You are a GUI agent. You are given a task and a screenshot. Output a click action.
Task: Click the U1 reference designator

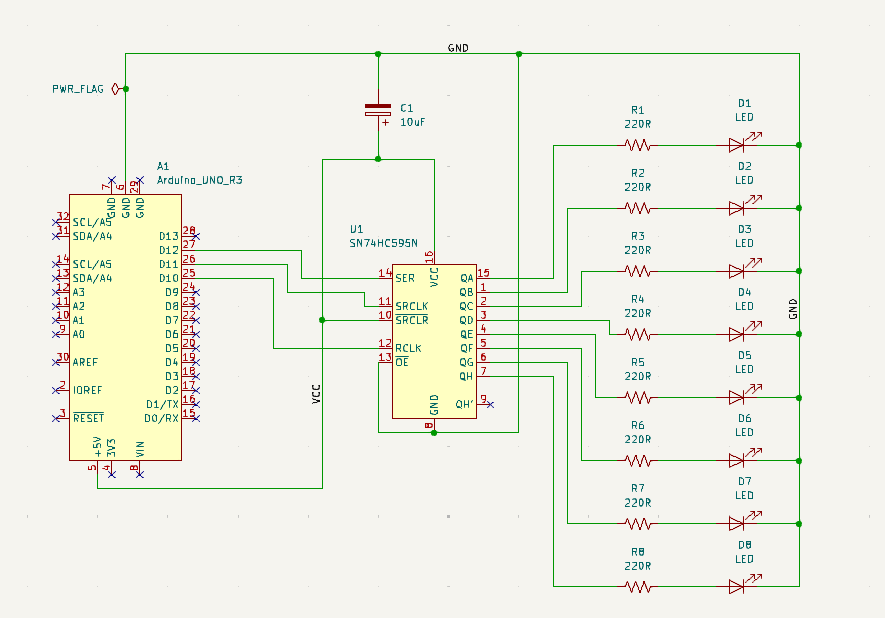tap(356, 229)
